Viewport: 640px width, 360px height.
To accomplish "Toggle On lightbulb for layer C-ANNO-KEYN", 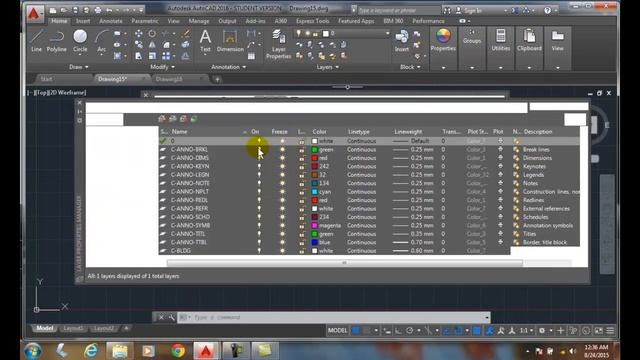I will pos(259,166).
